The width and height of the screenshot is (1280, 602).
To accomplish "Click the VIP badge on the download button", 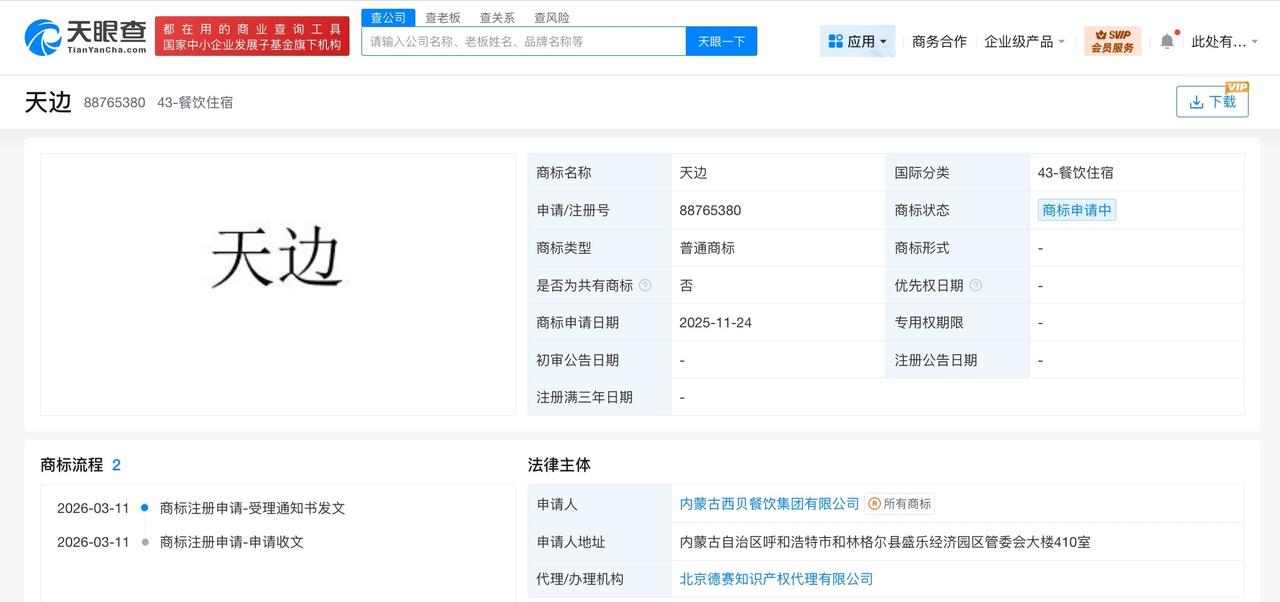I will tap(1236, 89).
